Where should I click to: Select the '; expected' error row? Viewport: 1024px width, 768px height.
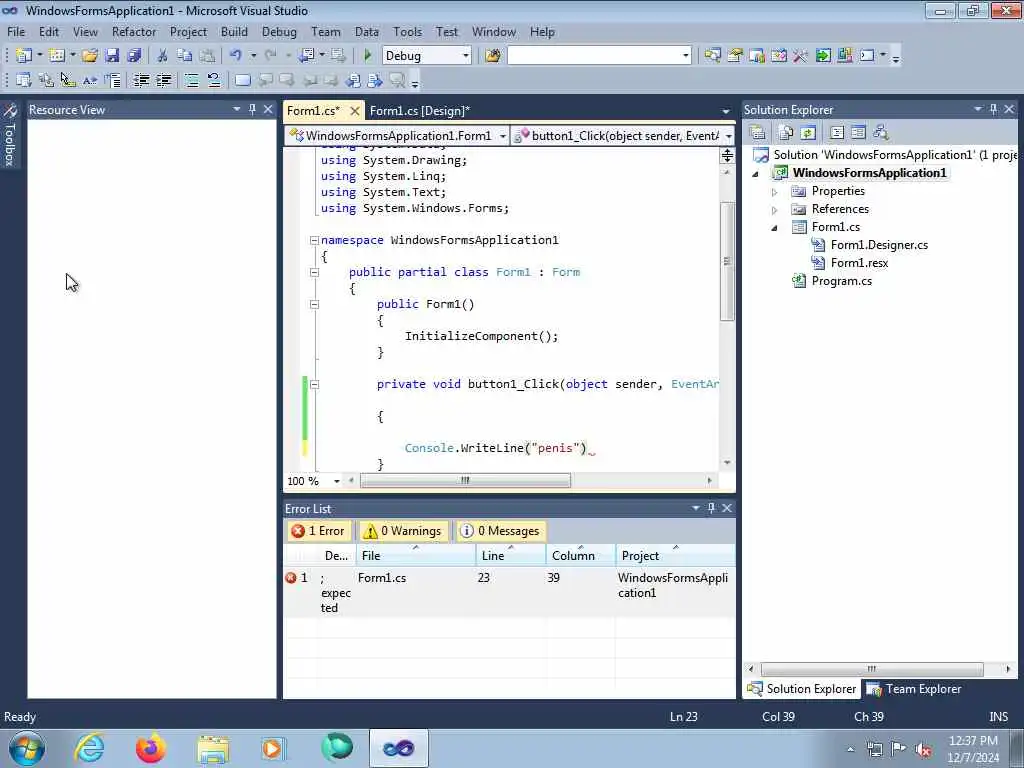pyautogui.click(x=509, y=592)
